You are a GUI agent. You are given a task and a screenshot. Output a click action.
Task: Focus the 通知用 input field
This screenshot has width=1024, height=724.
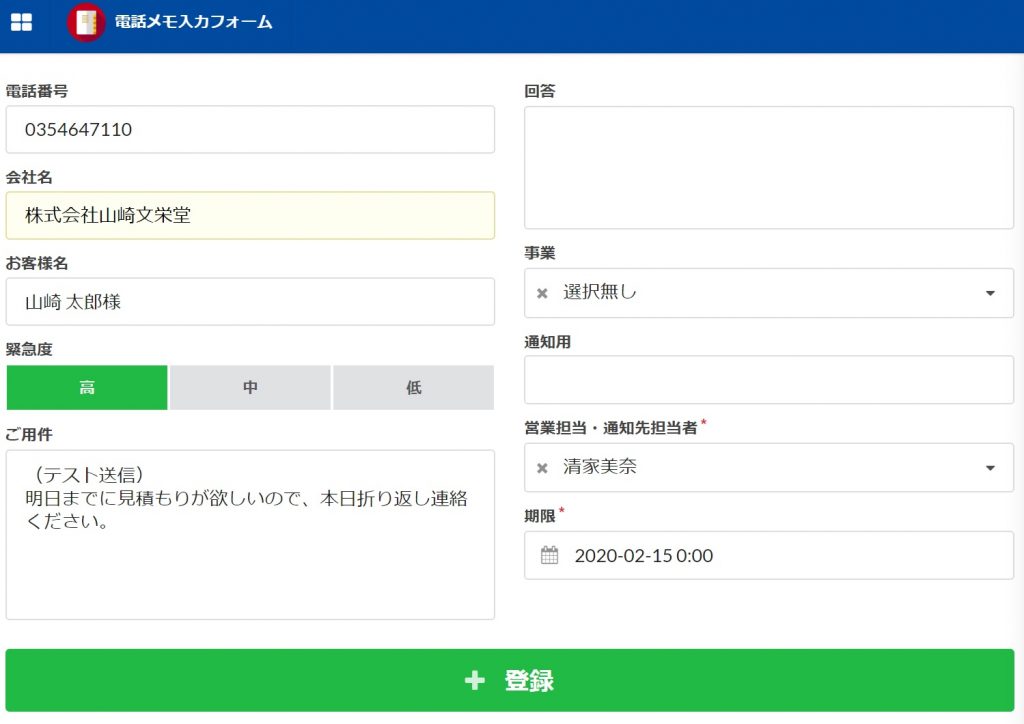(x=769, y=380)
